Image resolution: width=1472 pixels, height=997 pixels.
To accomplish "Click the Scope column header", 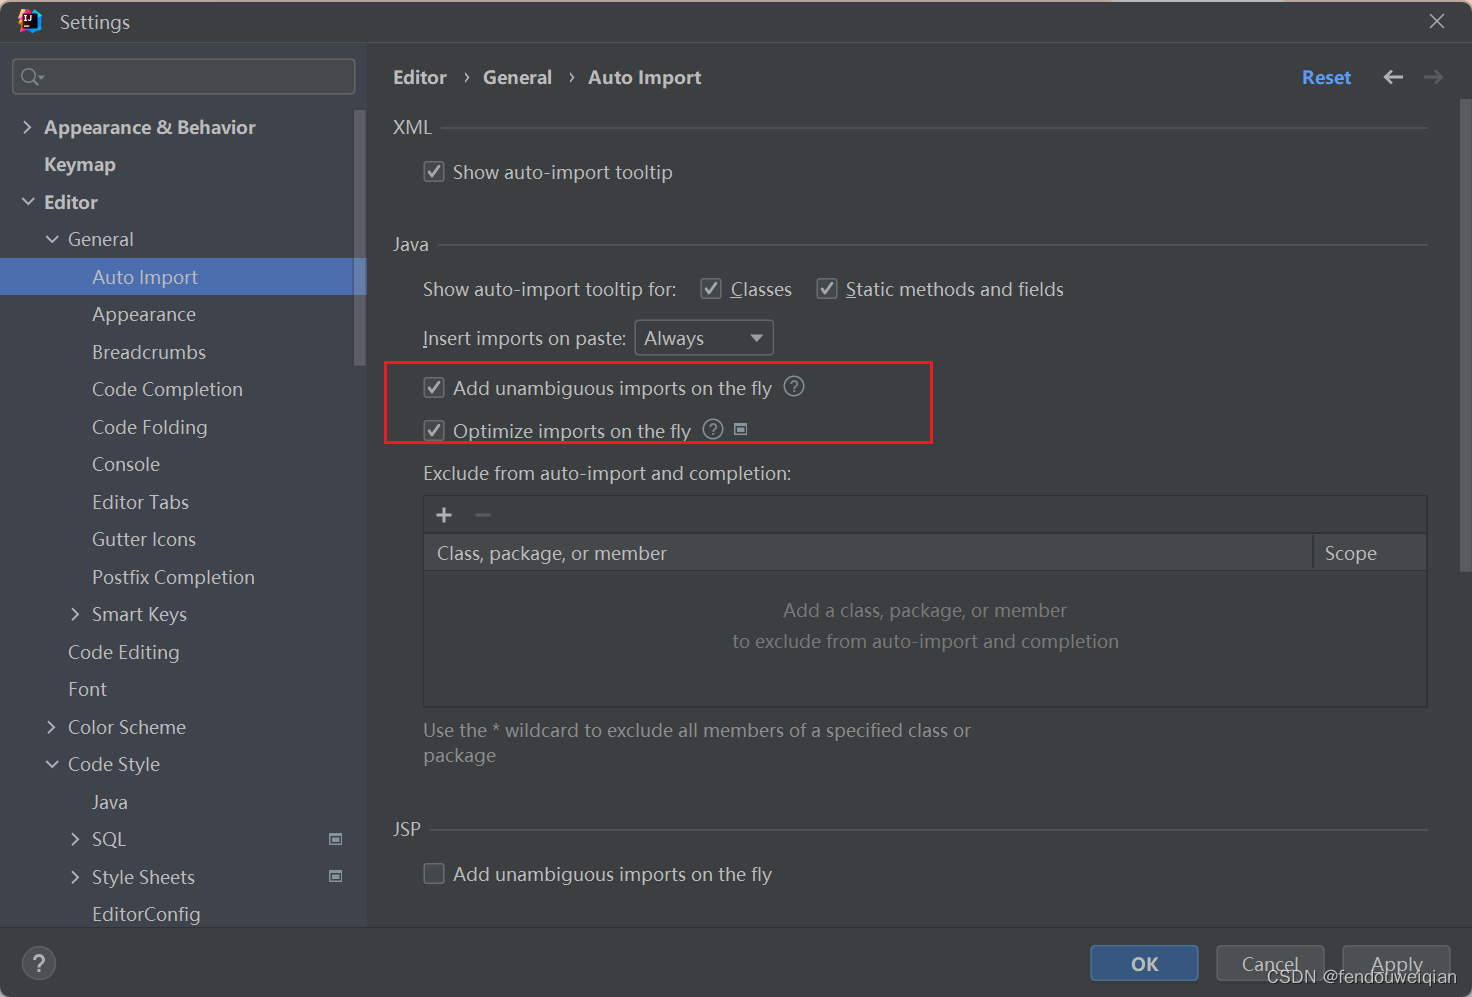I will point(1370,553).
